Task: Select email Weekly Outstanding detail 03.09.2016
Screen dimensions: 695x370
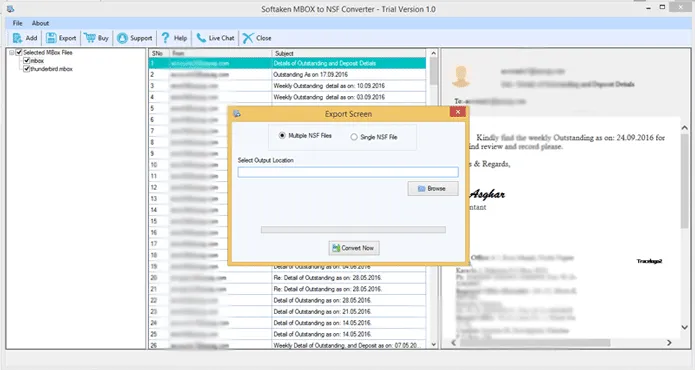Action: point(287,97)
